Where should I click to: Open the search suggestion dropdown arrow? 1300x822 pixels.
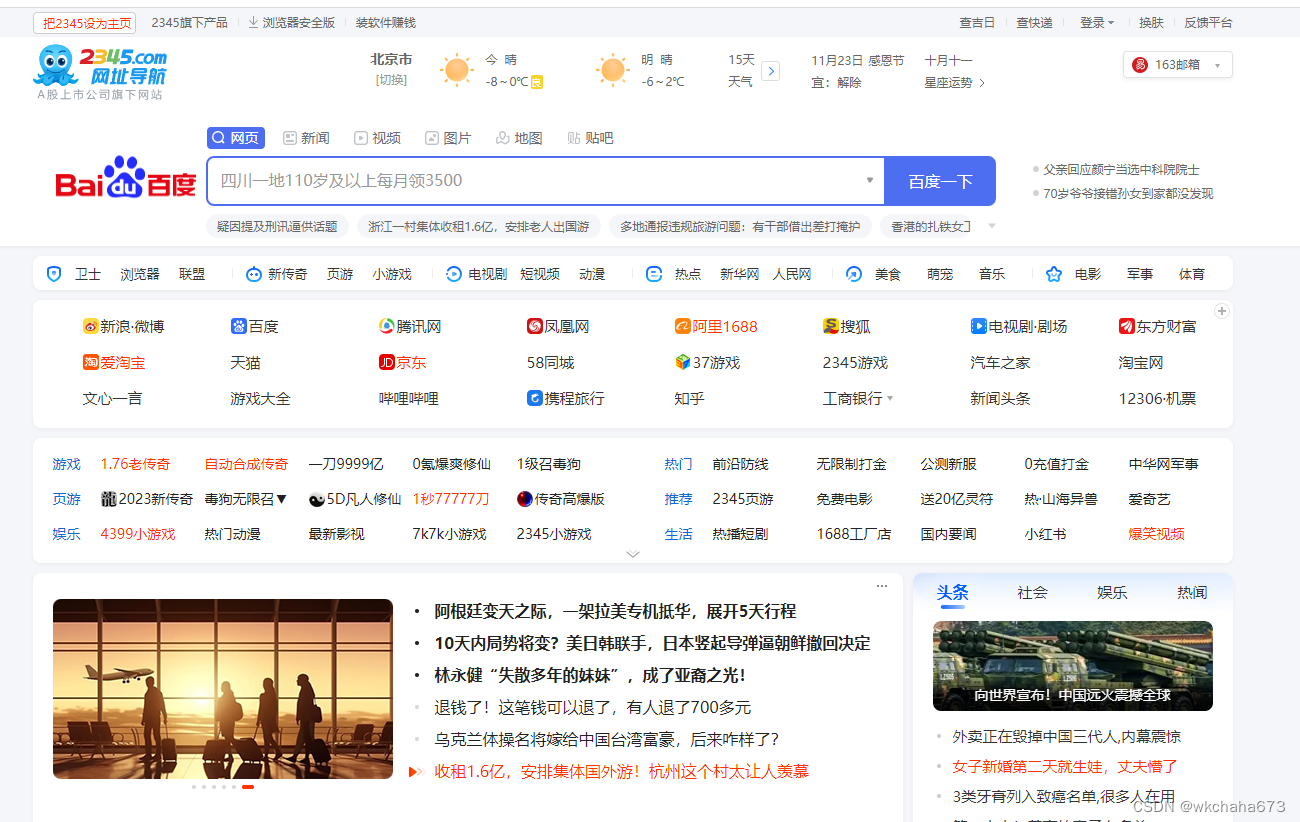[x=869, y=181]
